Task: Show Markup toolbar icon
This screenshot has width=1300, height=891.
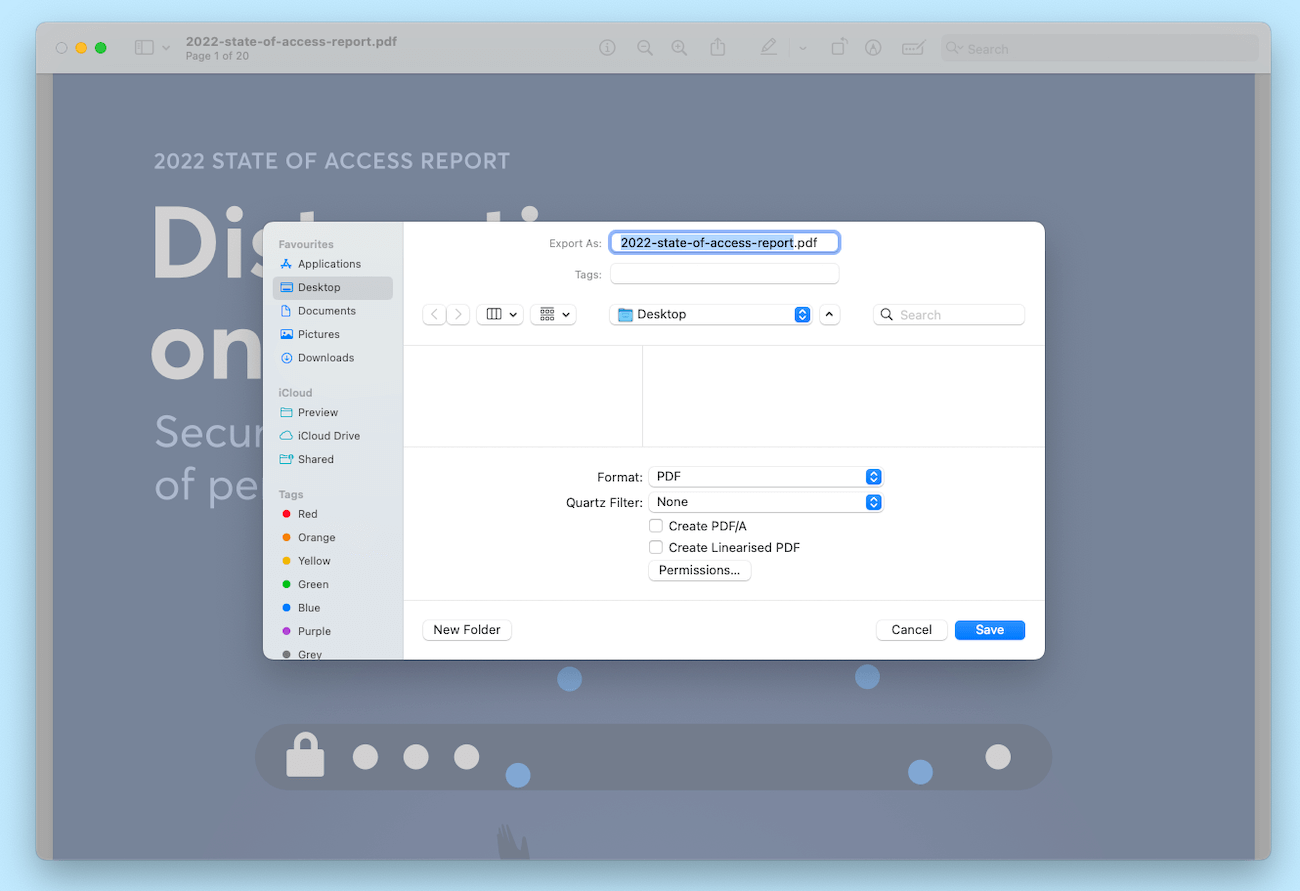Action: [873, 48]
